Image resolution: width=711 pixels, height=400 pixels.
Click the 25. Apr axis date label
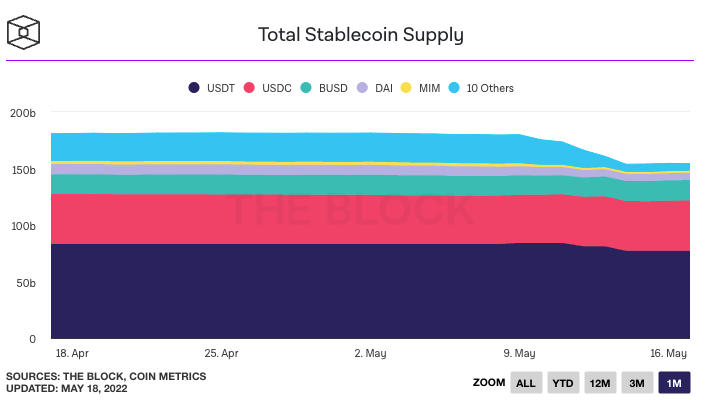(x=221, y=353)
